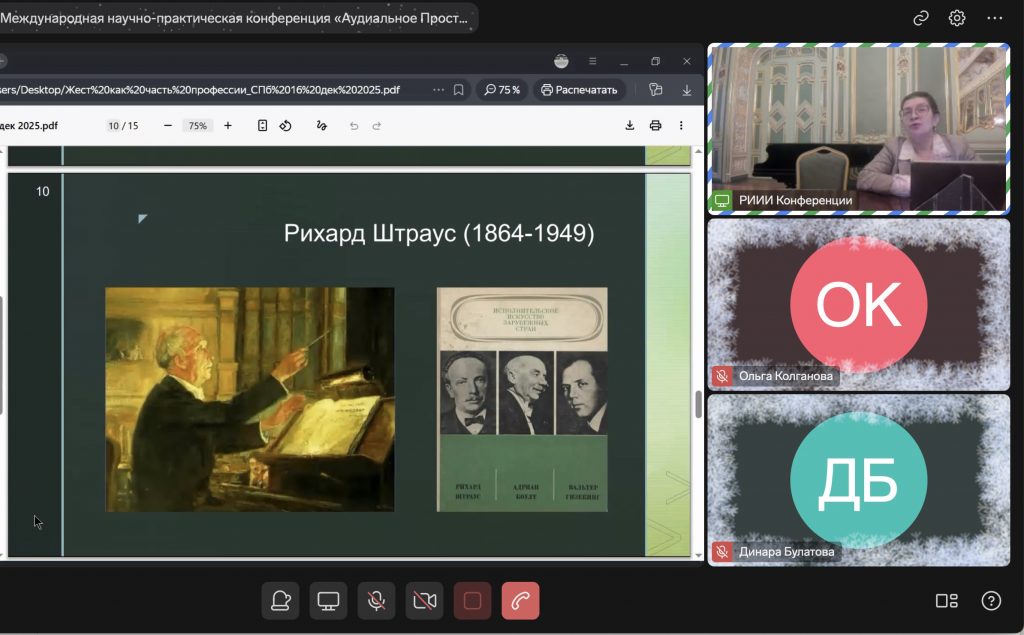The width and height of the screenshot is (1024, 635).
Task: Select the PDF draw annotation tool
Action: point(321,126)
